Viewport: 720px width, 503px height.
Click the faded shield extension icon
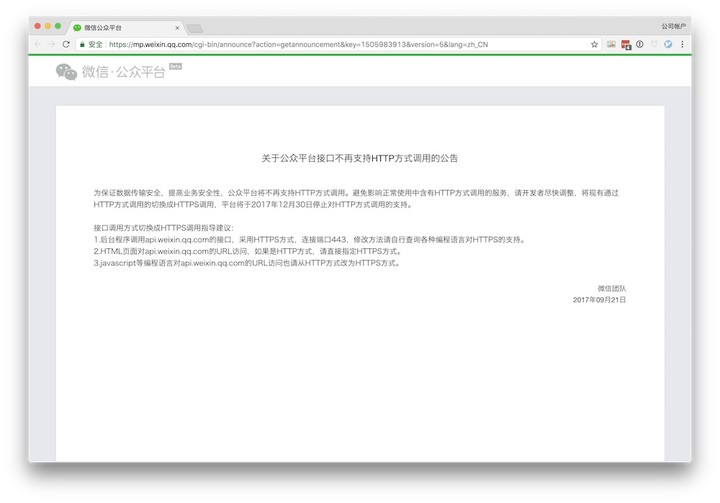coord(654,44)
